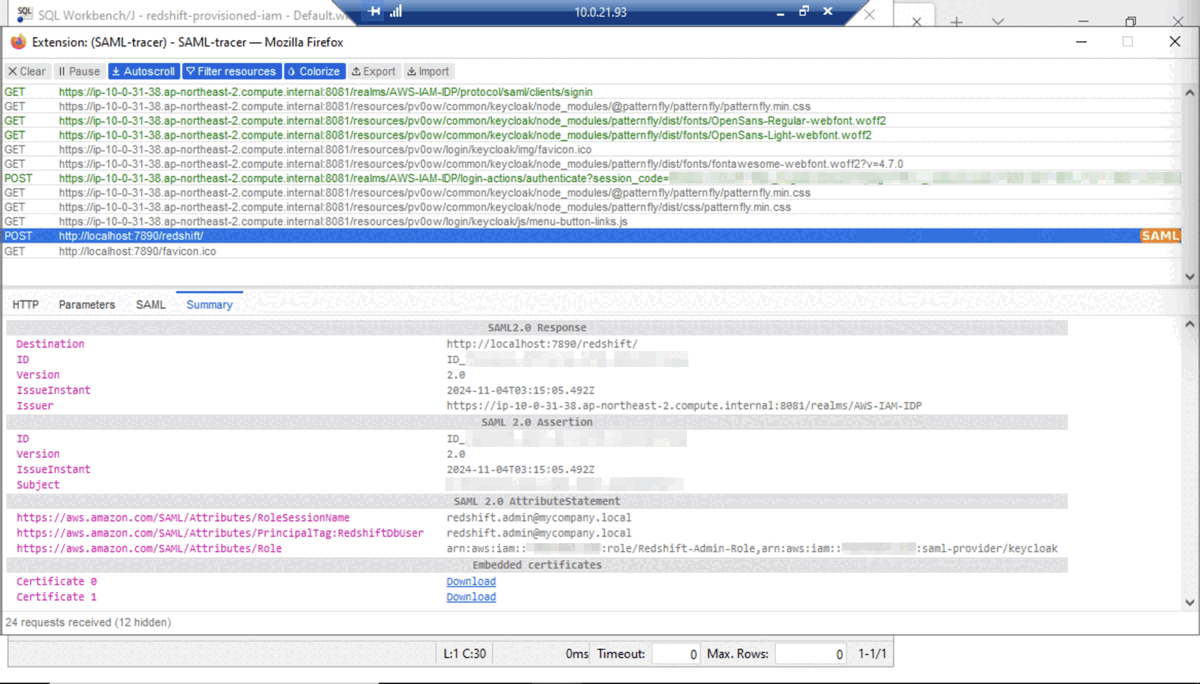1200x684 pixels.
Task: Select the GET protocol/saml/clients/signin request
Action: coord(592,91)
